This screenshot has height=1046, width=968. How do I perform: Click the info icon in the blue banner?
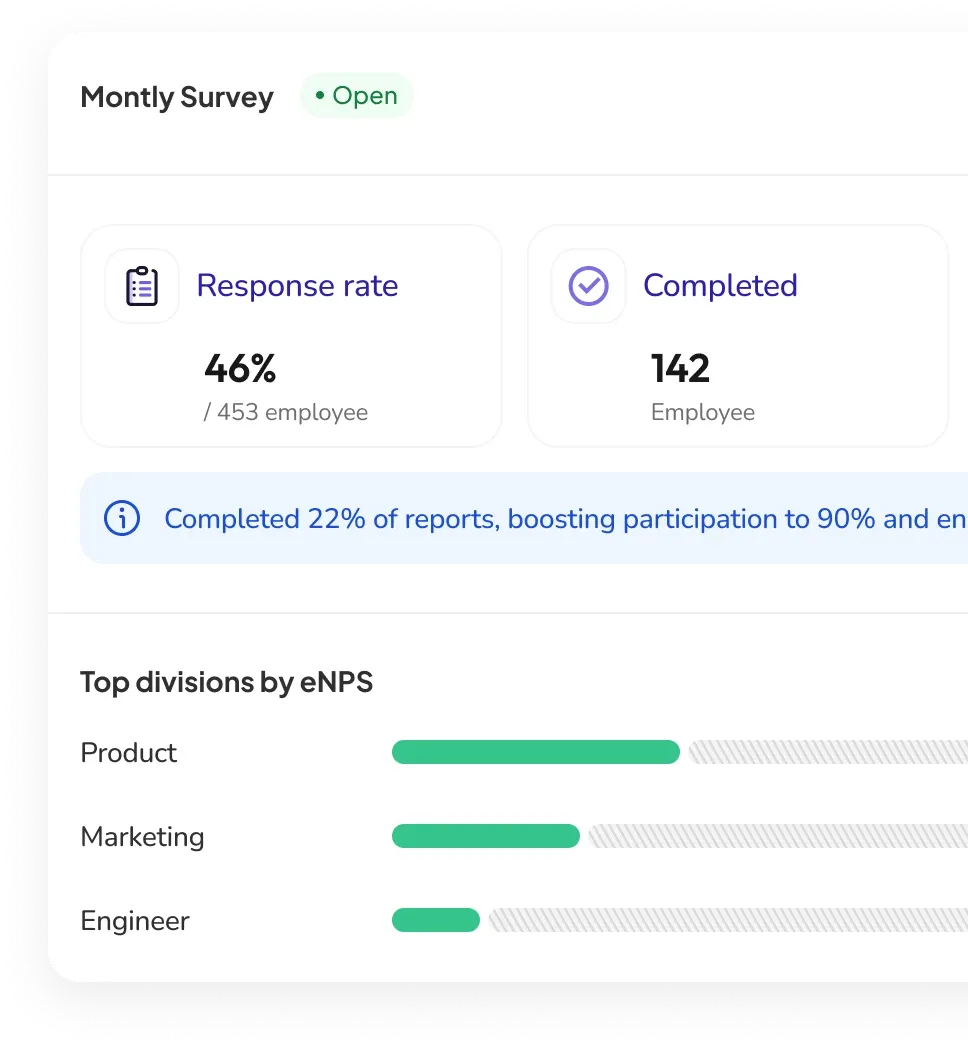tap(122, 518)
